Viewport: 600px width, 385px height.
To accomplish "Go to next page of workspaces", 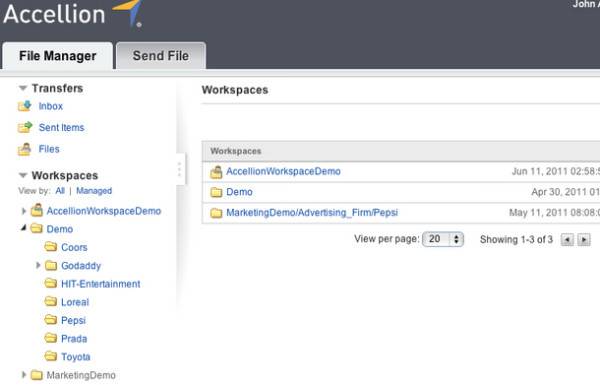I will pyautogui.click(x=584, y=240).
